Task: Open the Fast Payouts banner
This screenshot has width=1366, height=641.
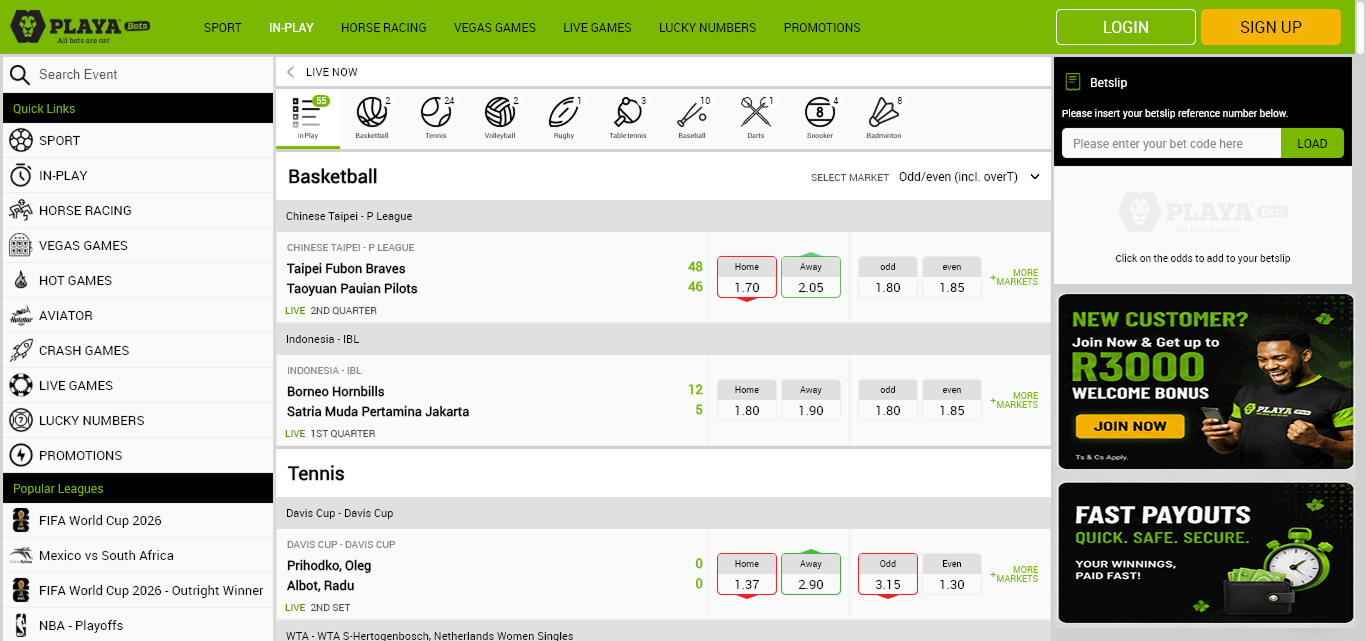Action: click(x=1205, y=553)
